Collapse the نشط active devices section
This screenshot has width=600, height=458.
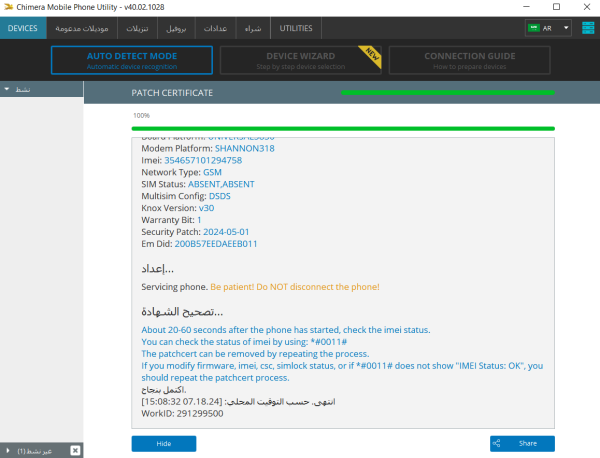pos(7,89)
